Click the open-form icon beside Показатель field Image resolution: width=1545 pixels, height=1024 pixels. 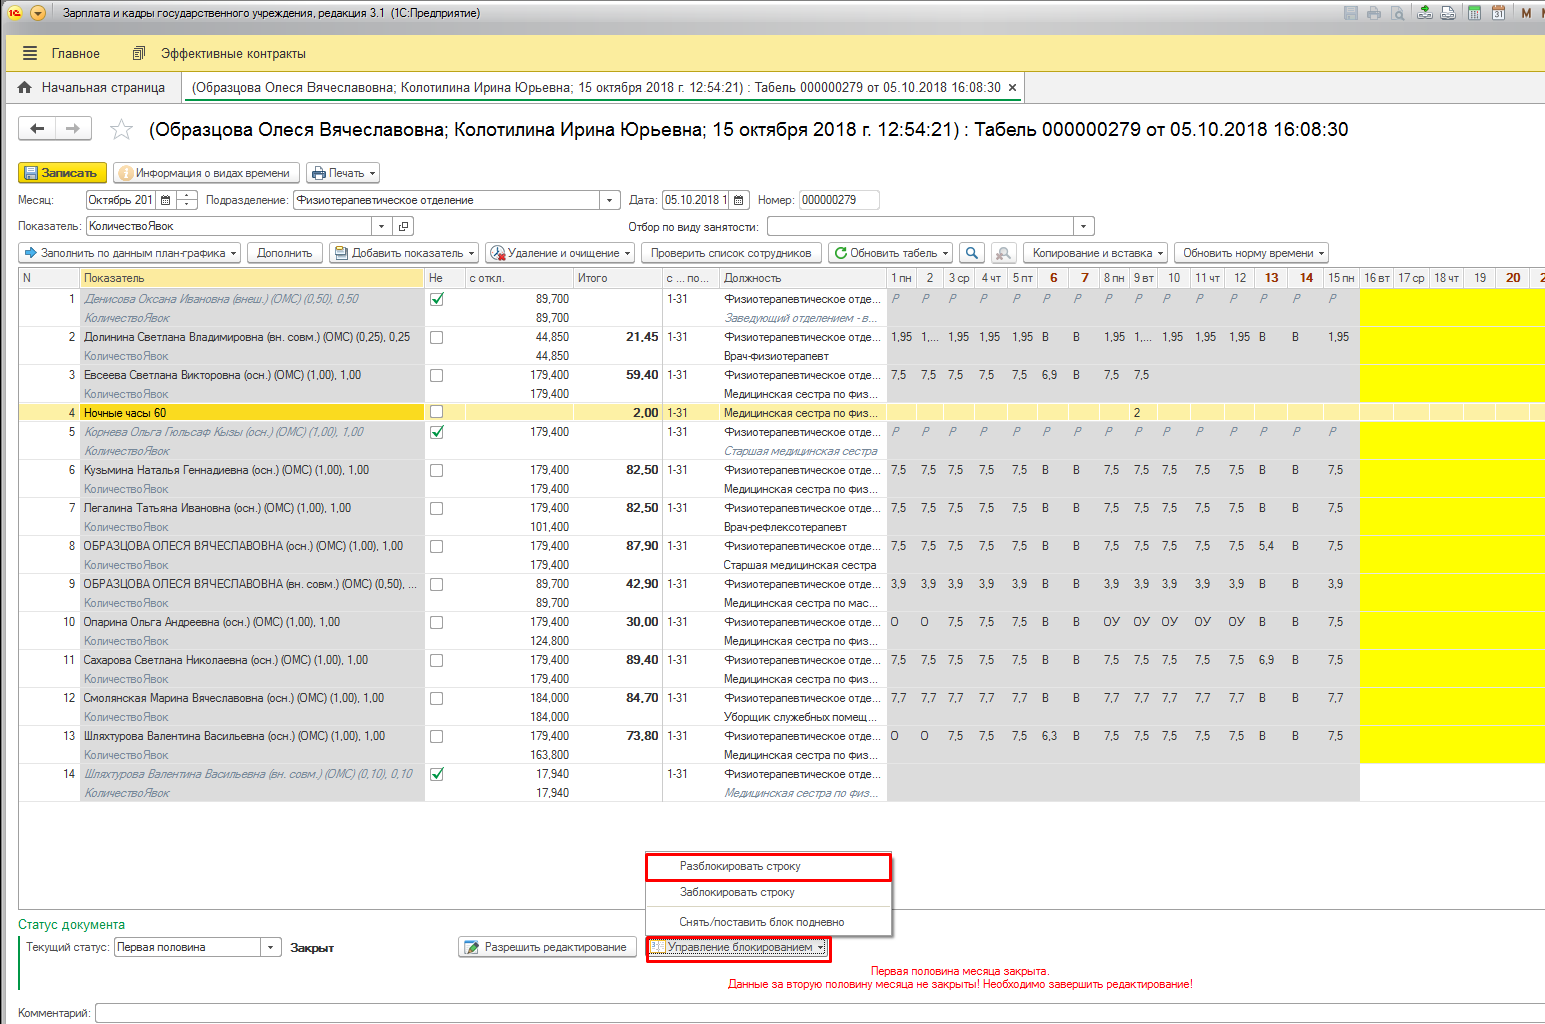[x=403, y=226]
